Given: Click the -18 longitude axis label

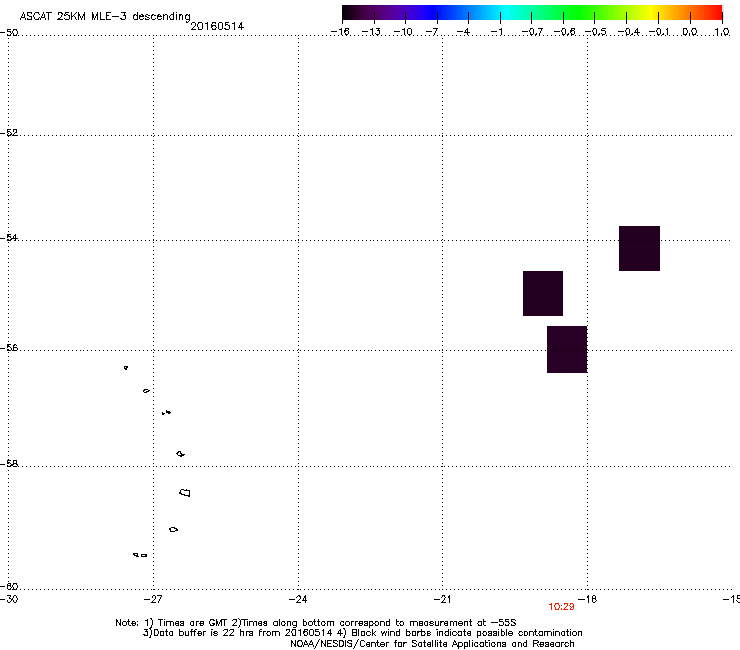Looking at the screenshot, I should click(588, 599).
